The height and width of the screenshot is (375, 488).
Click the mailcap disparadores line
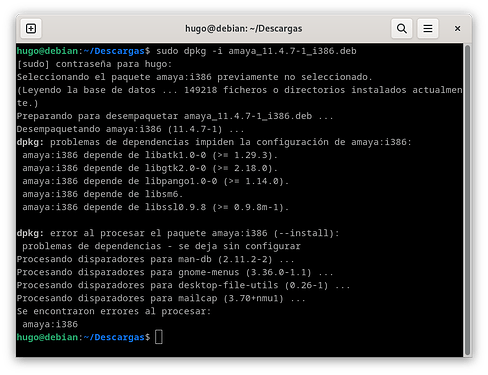pyautogui.click(x=161, y=298)
